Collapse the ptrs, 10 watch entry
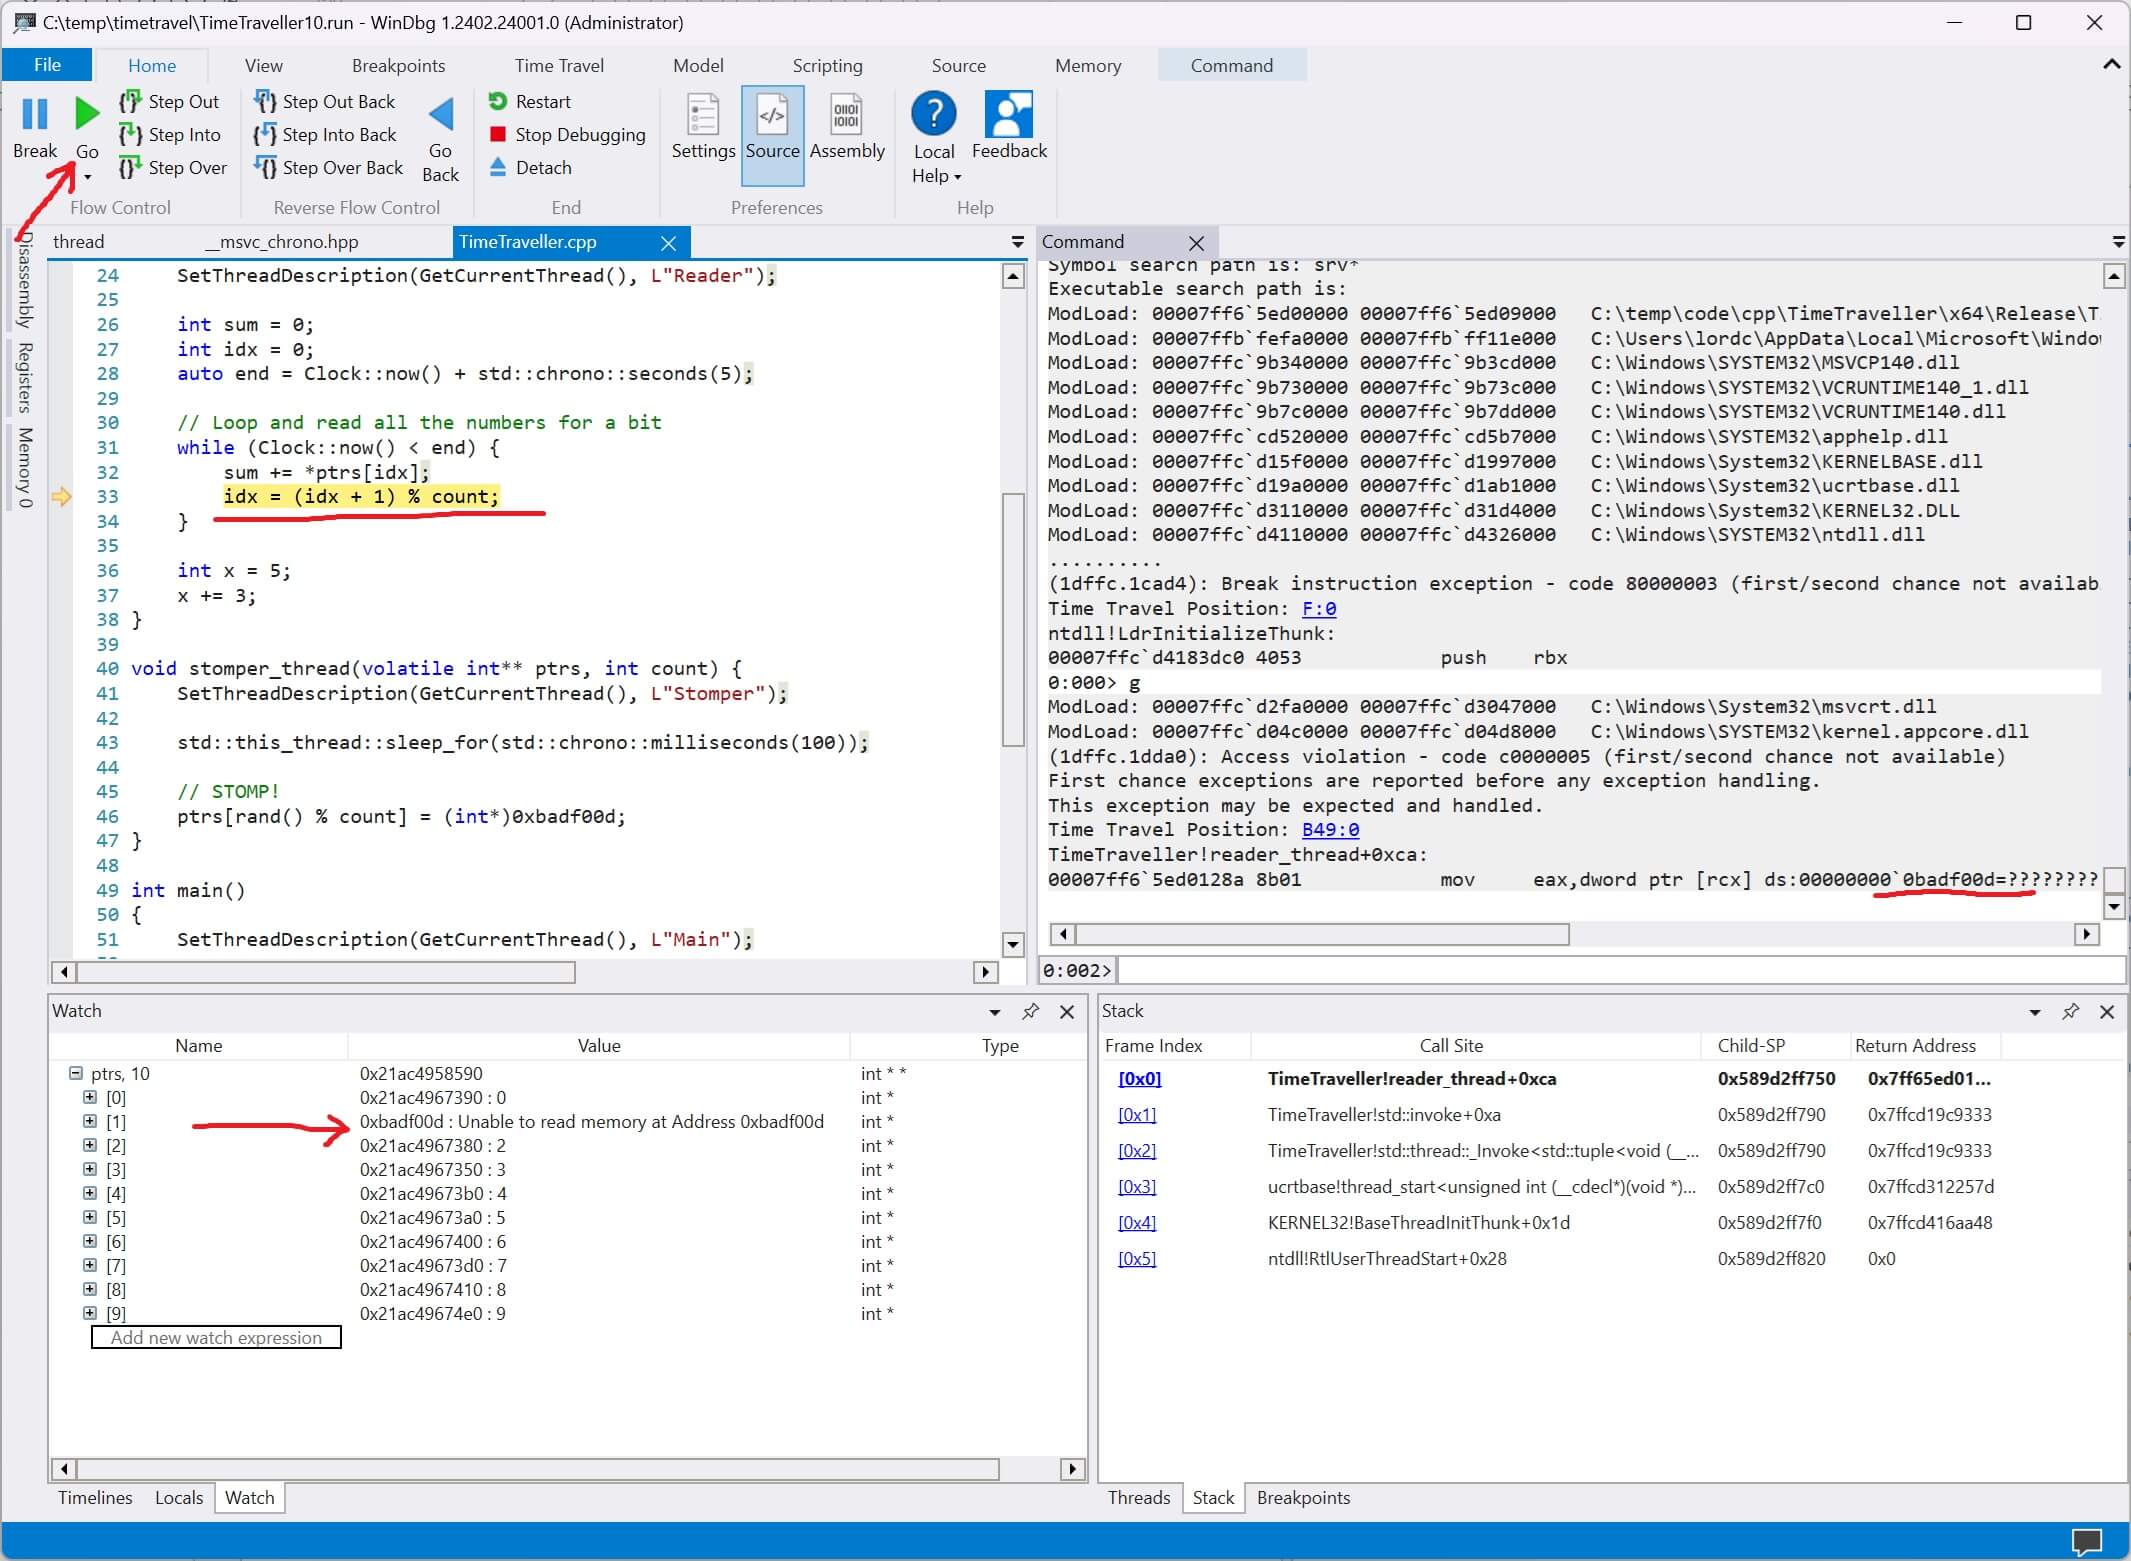The height and width of the screenshot is (1561, 2131). tap(75, 1073)
